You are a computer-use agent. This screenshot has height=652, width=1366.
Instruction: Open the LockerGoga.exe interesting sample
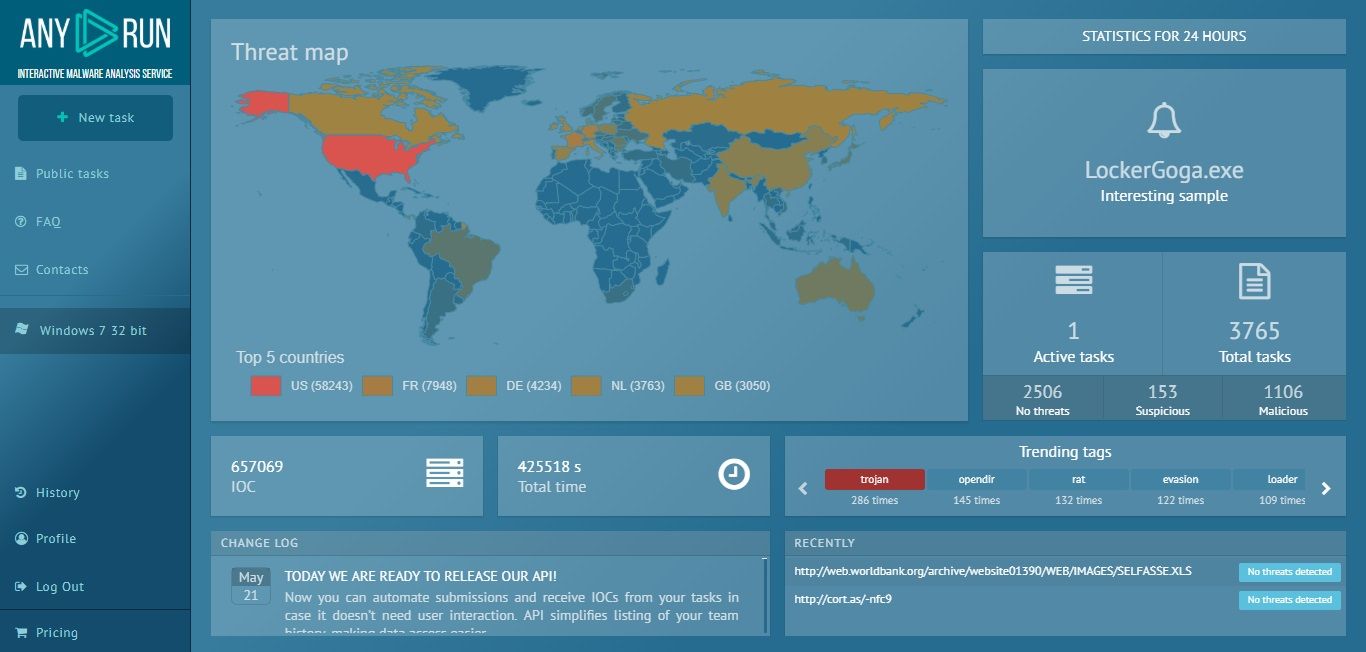tap(1164, 171)
